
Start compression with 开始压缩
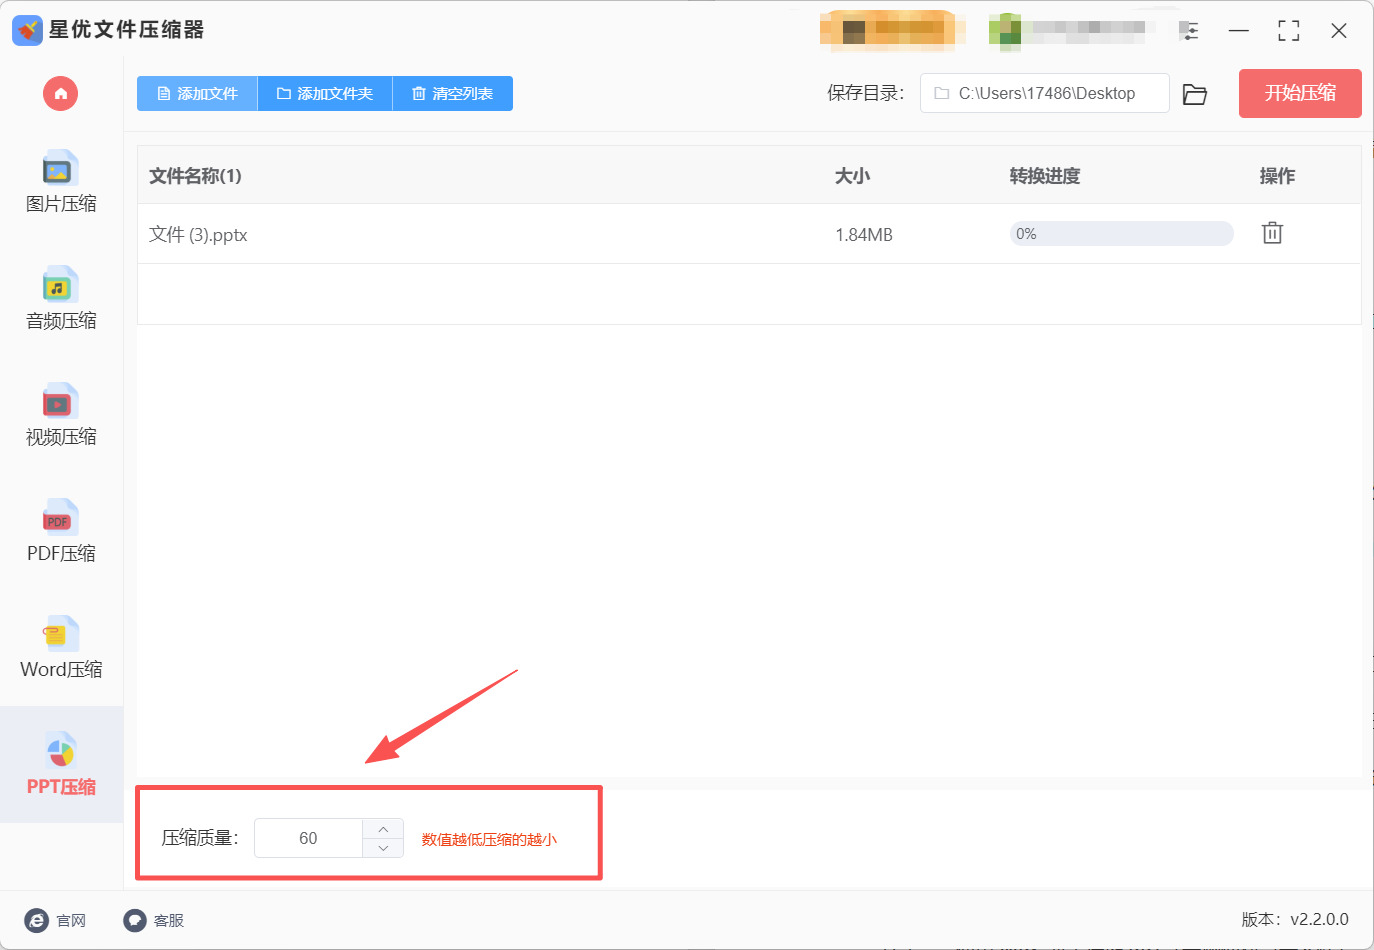1300,93
